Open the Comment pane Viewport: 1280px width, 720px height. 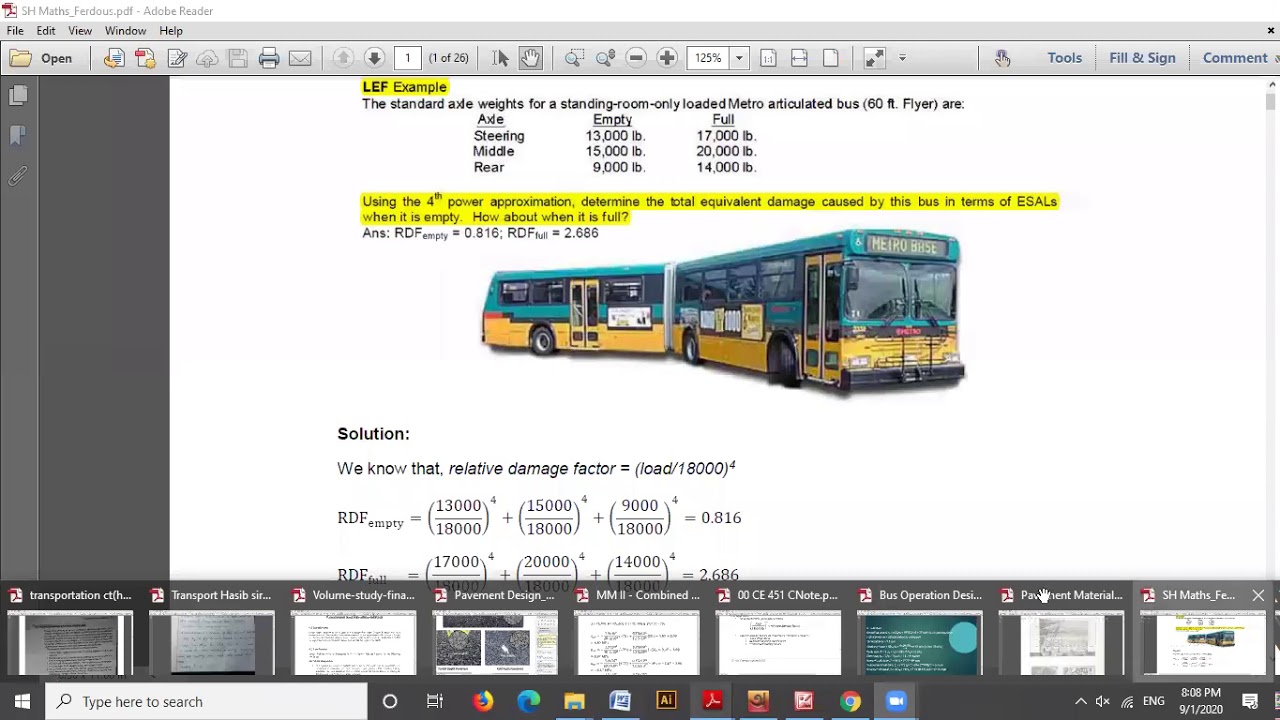1235,58
